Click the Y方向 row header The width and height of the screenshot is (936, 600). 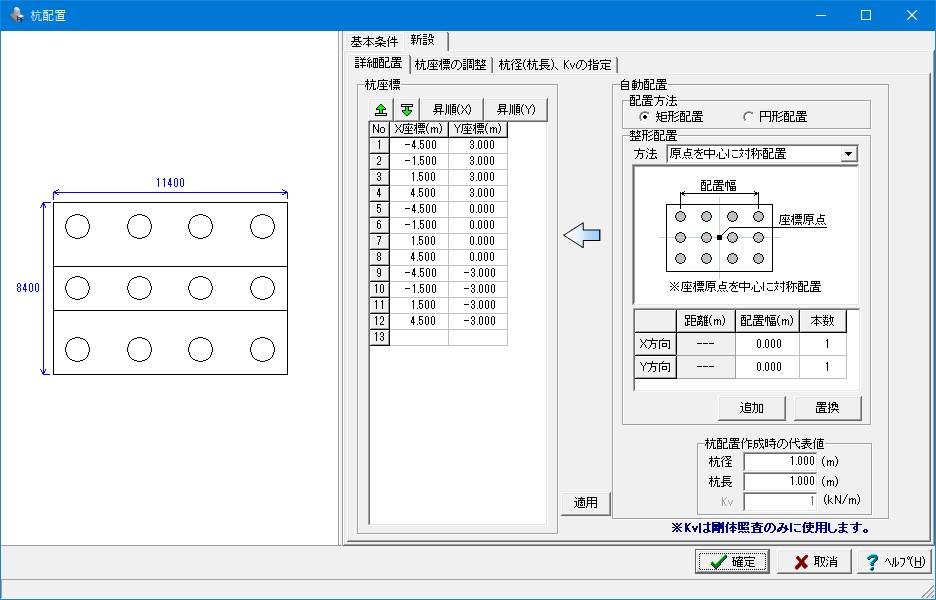(x=655, y=367)
